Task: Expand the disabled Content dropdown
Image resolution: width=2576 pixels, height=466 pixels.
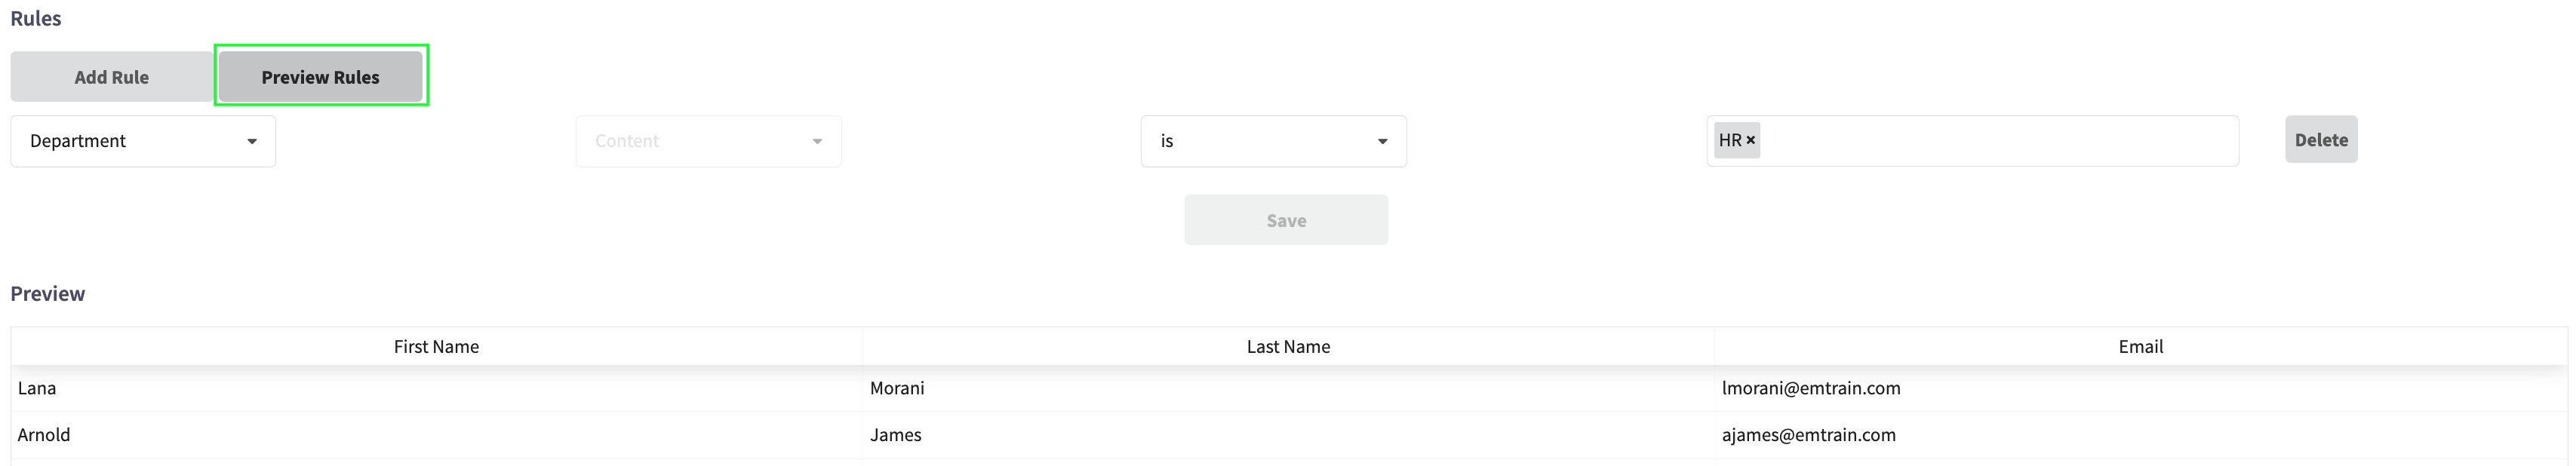Action: click(x=708, y=141)
